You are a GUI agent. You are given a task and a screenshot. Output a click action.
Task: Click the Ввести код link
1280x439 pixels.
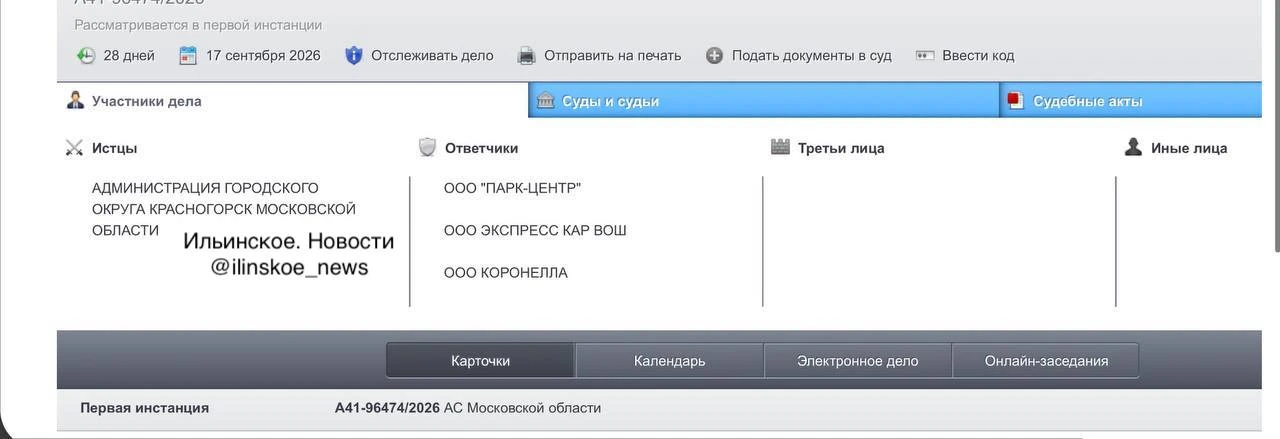coord(978,56)
